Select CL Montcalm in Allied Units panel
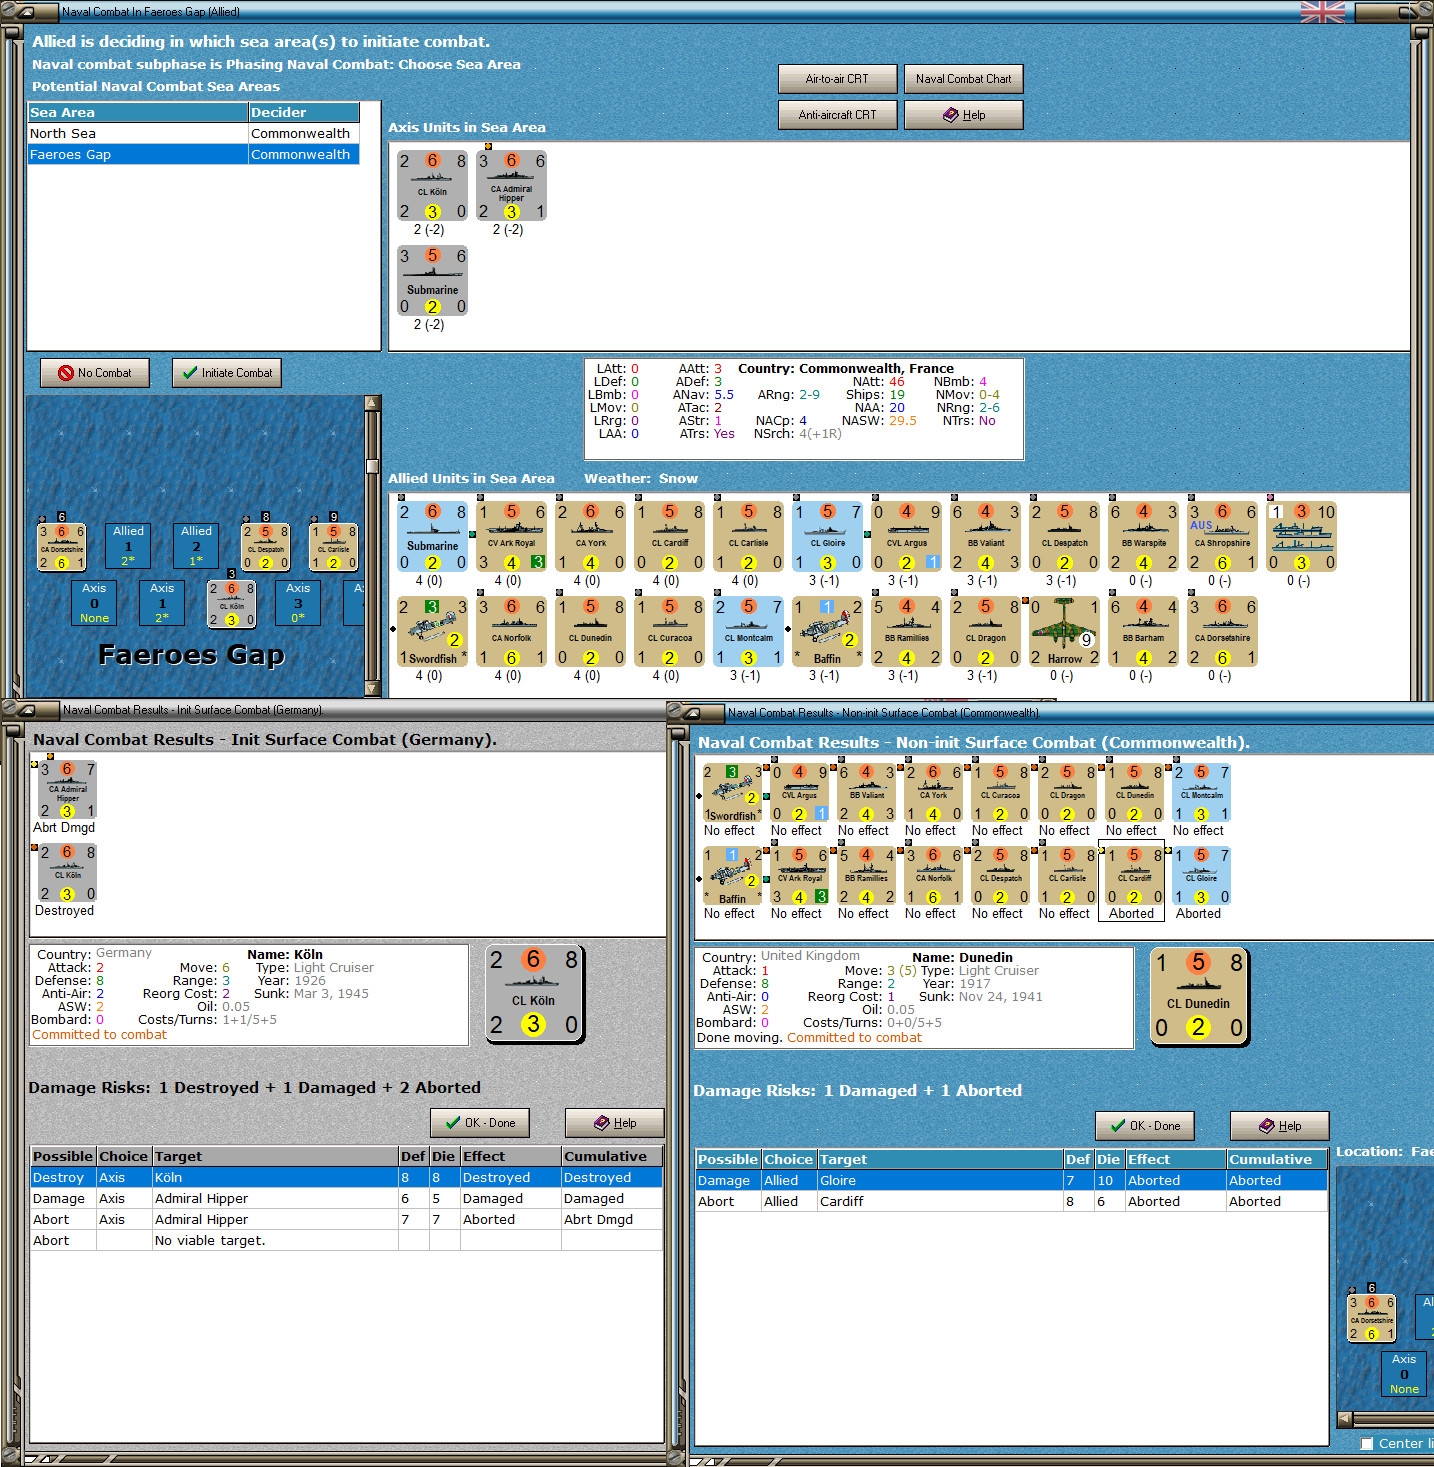 tap(748, 632)
